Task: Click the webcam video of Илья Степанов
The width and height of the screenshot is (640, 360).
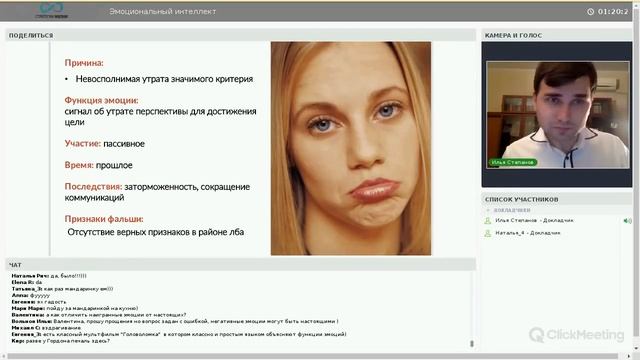Action: coord(558,115)
